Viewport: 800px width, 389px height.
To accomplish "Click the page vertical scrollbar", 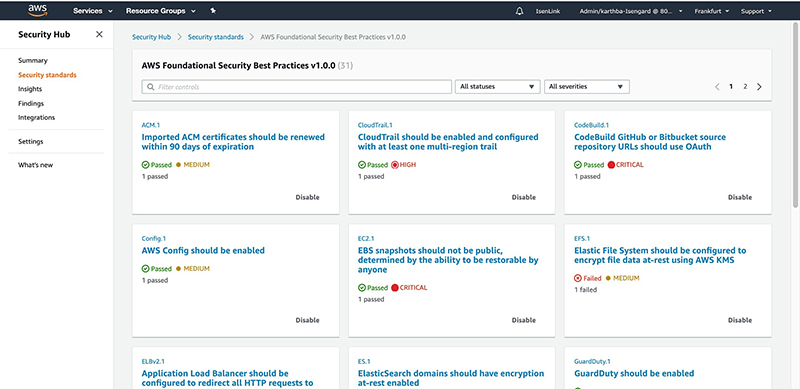I will pos(795,115).
